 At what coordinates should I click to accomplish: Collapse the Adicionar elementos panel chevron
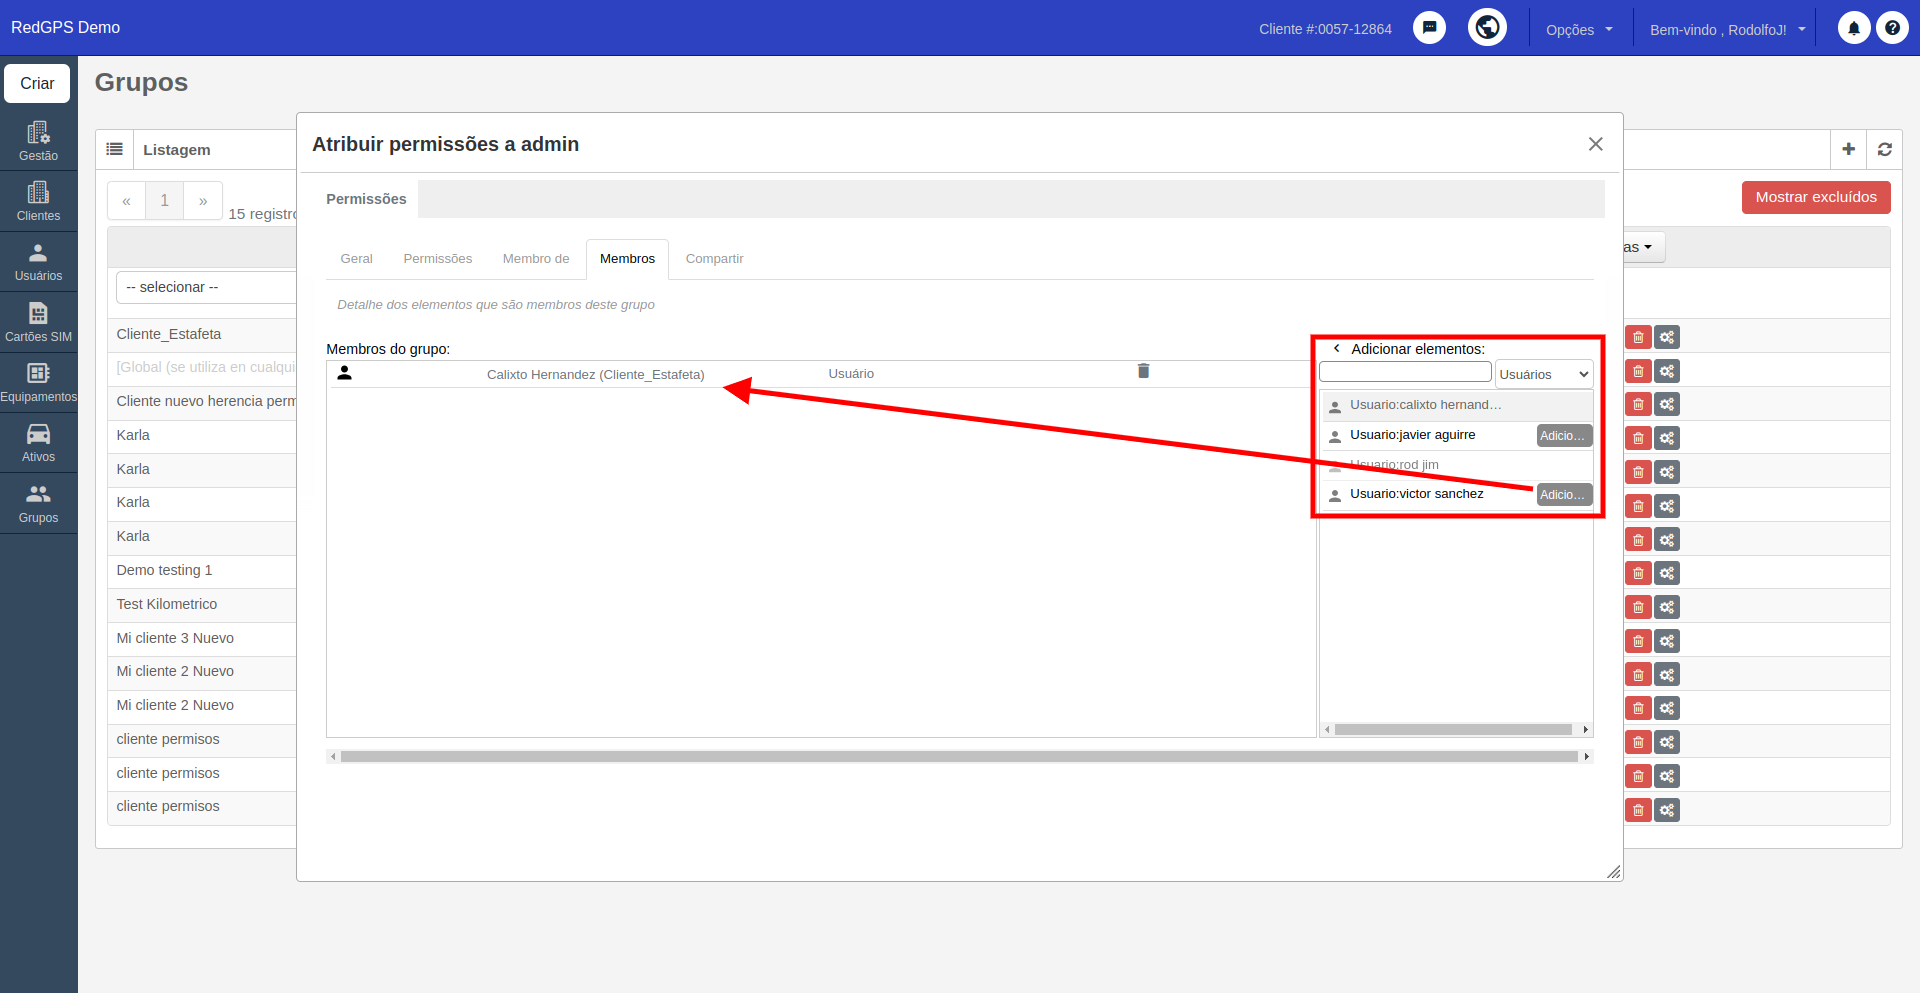(x=1336, y=348)
